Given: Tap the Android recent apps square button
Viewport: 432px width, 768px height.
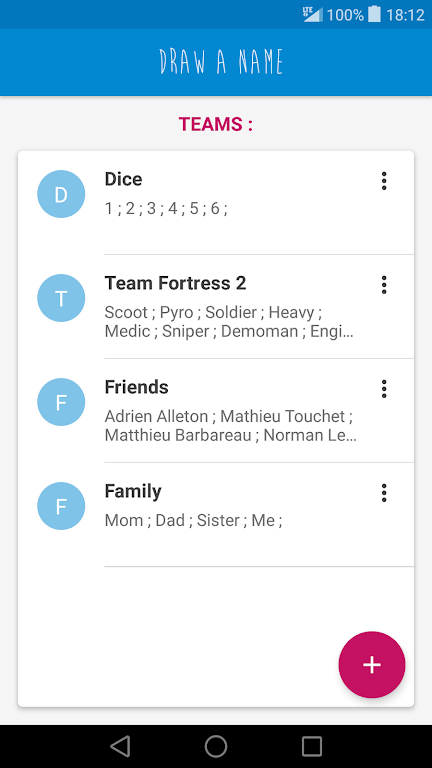Looking at the screenshot, I should pos(312,746).
